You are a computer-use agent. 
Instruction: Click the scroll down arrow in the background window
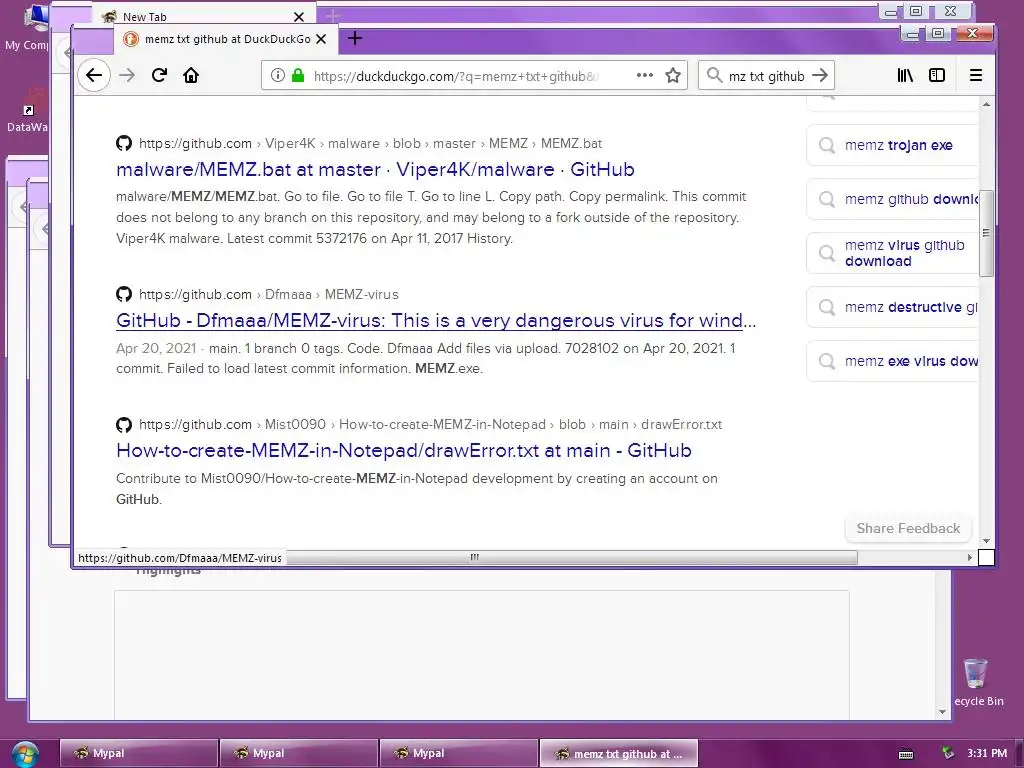coord(942,712)
